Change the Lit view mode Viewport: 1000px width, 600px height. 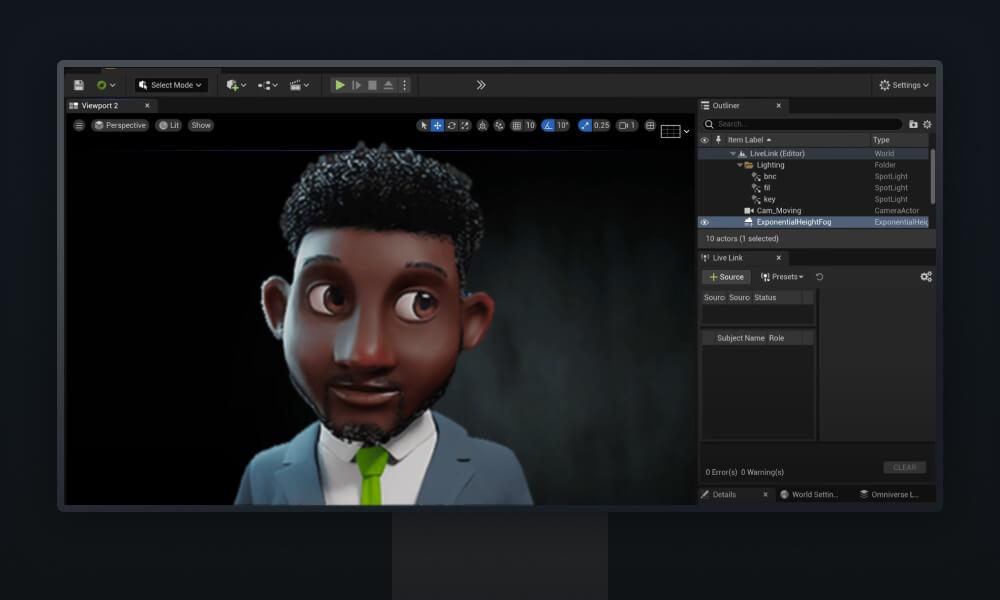click(168, 126)
